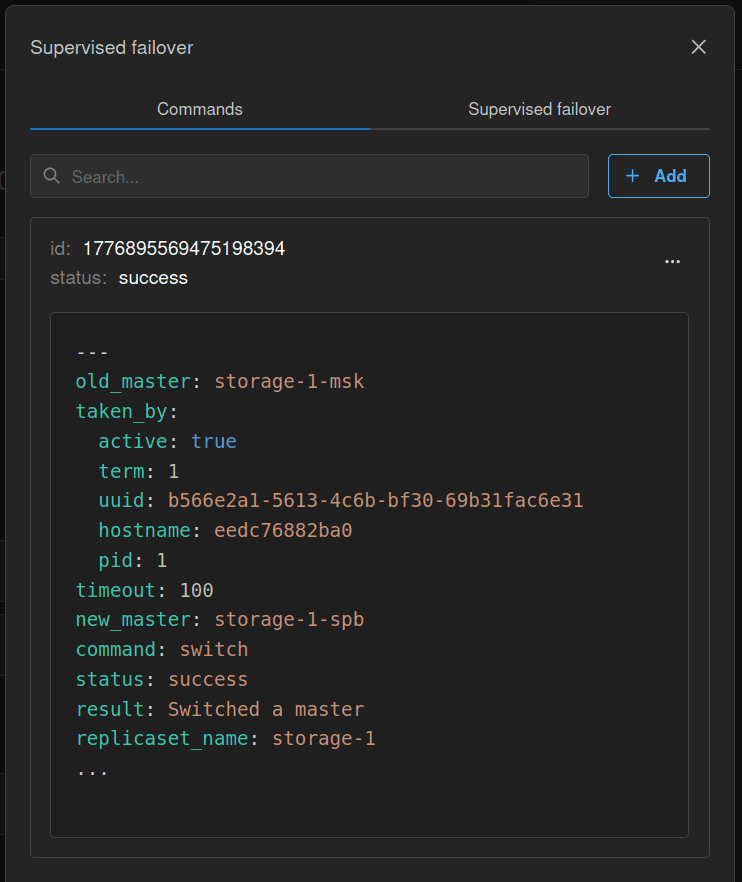The width and height of the screenshot is (742, 882).
Task: Click the timeout: 100 line
Action: (x=145, y=590)
